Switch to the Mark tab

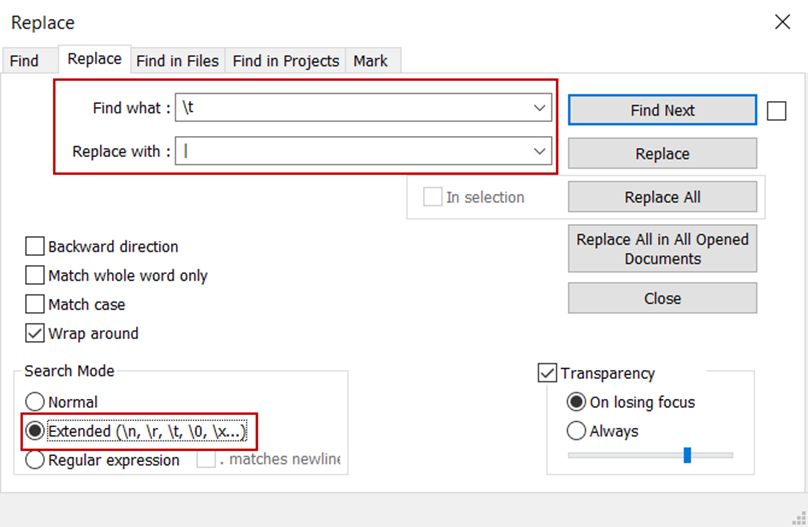click(x=370, y=61)
